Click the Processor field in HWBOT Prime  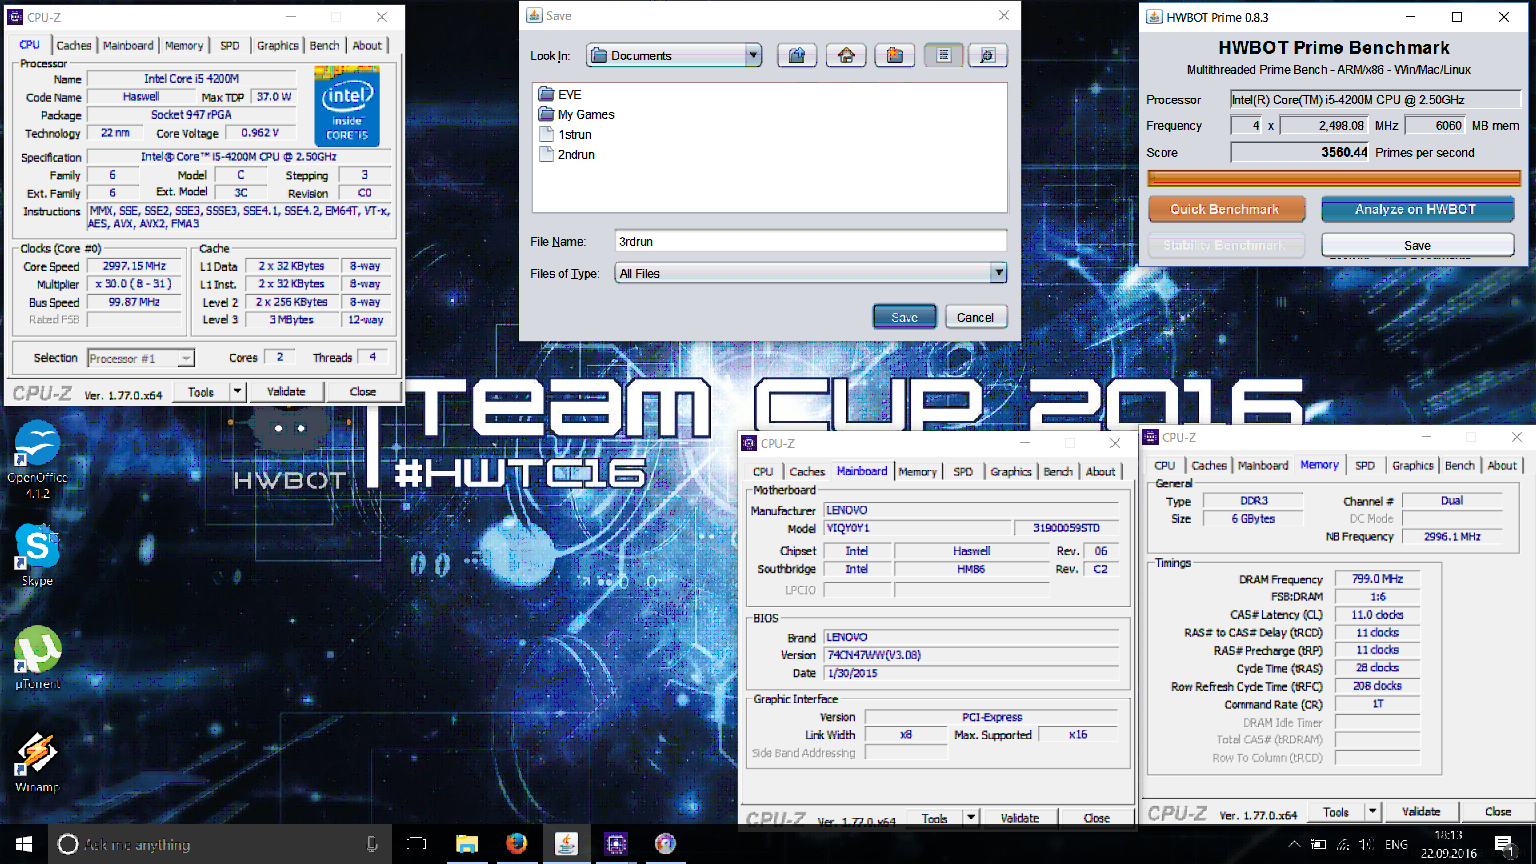pos(1375,99)
